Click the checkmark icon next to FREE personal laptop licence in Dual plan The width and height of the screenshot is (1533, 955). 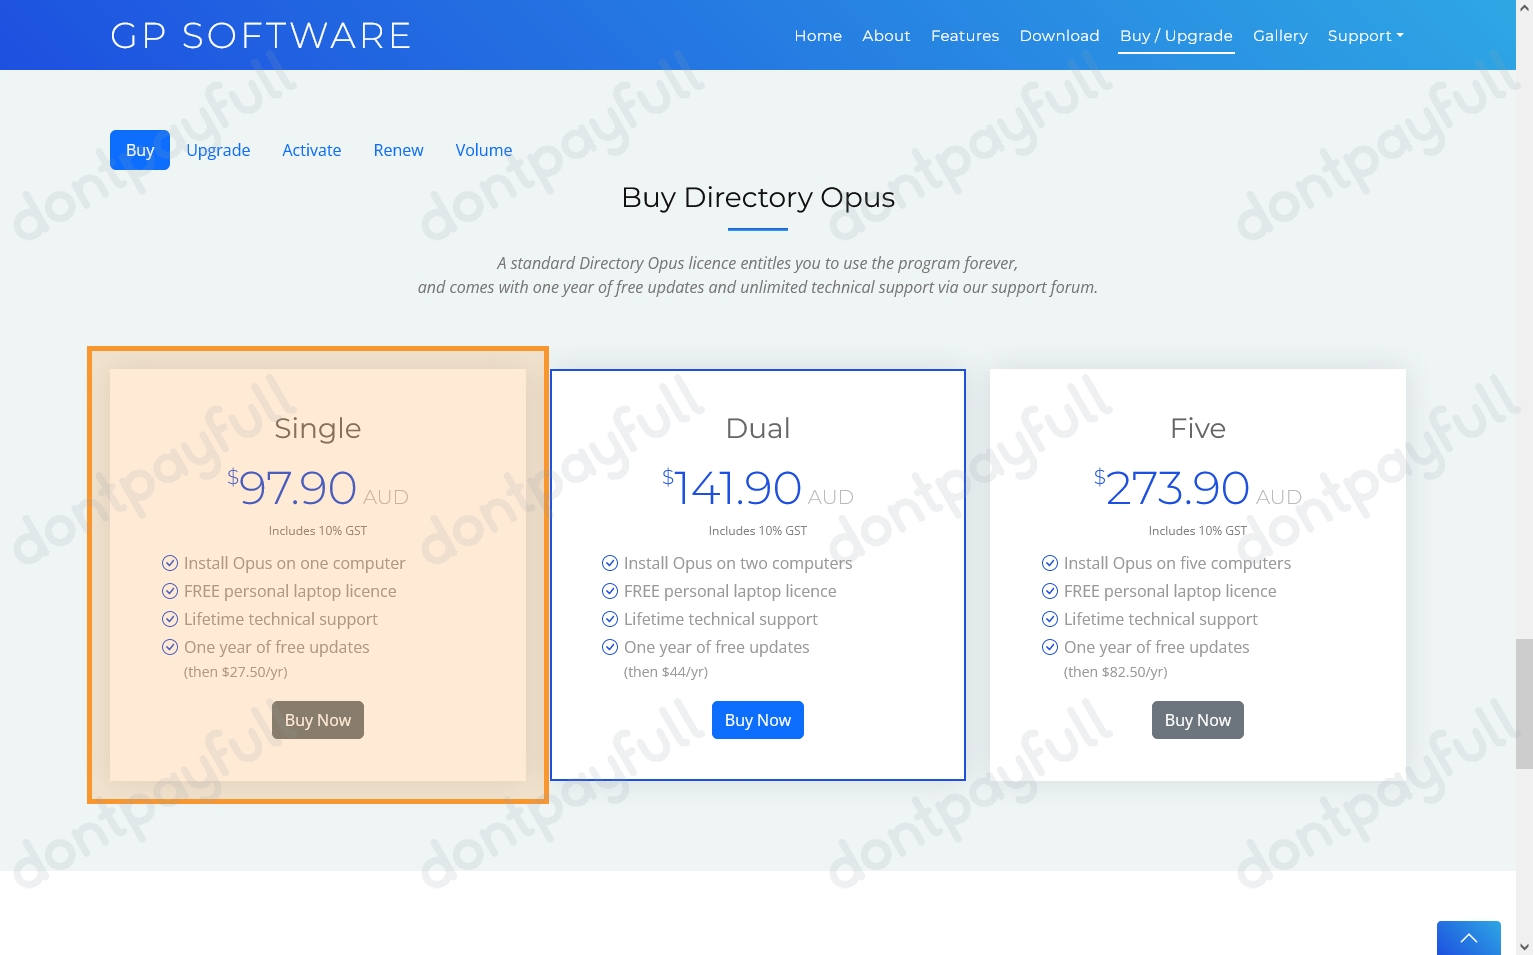pos(610,591)
